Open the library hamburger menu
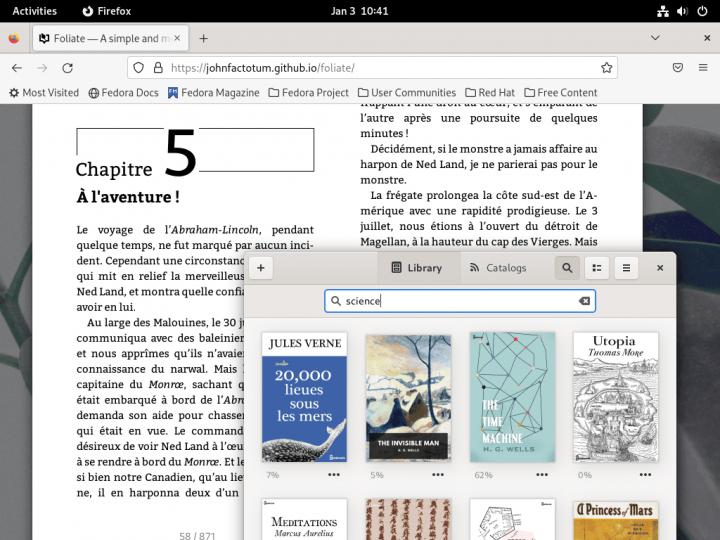Screen dimensions: 720x540 click(626, 268)
